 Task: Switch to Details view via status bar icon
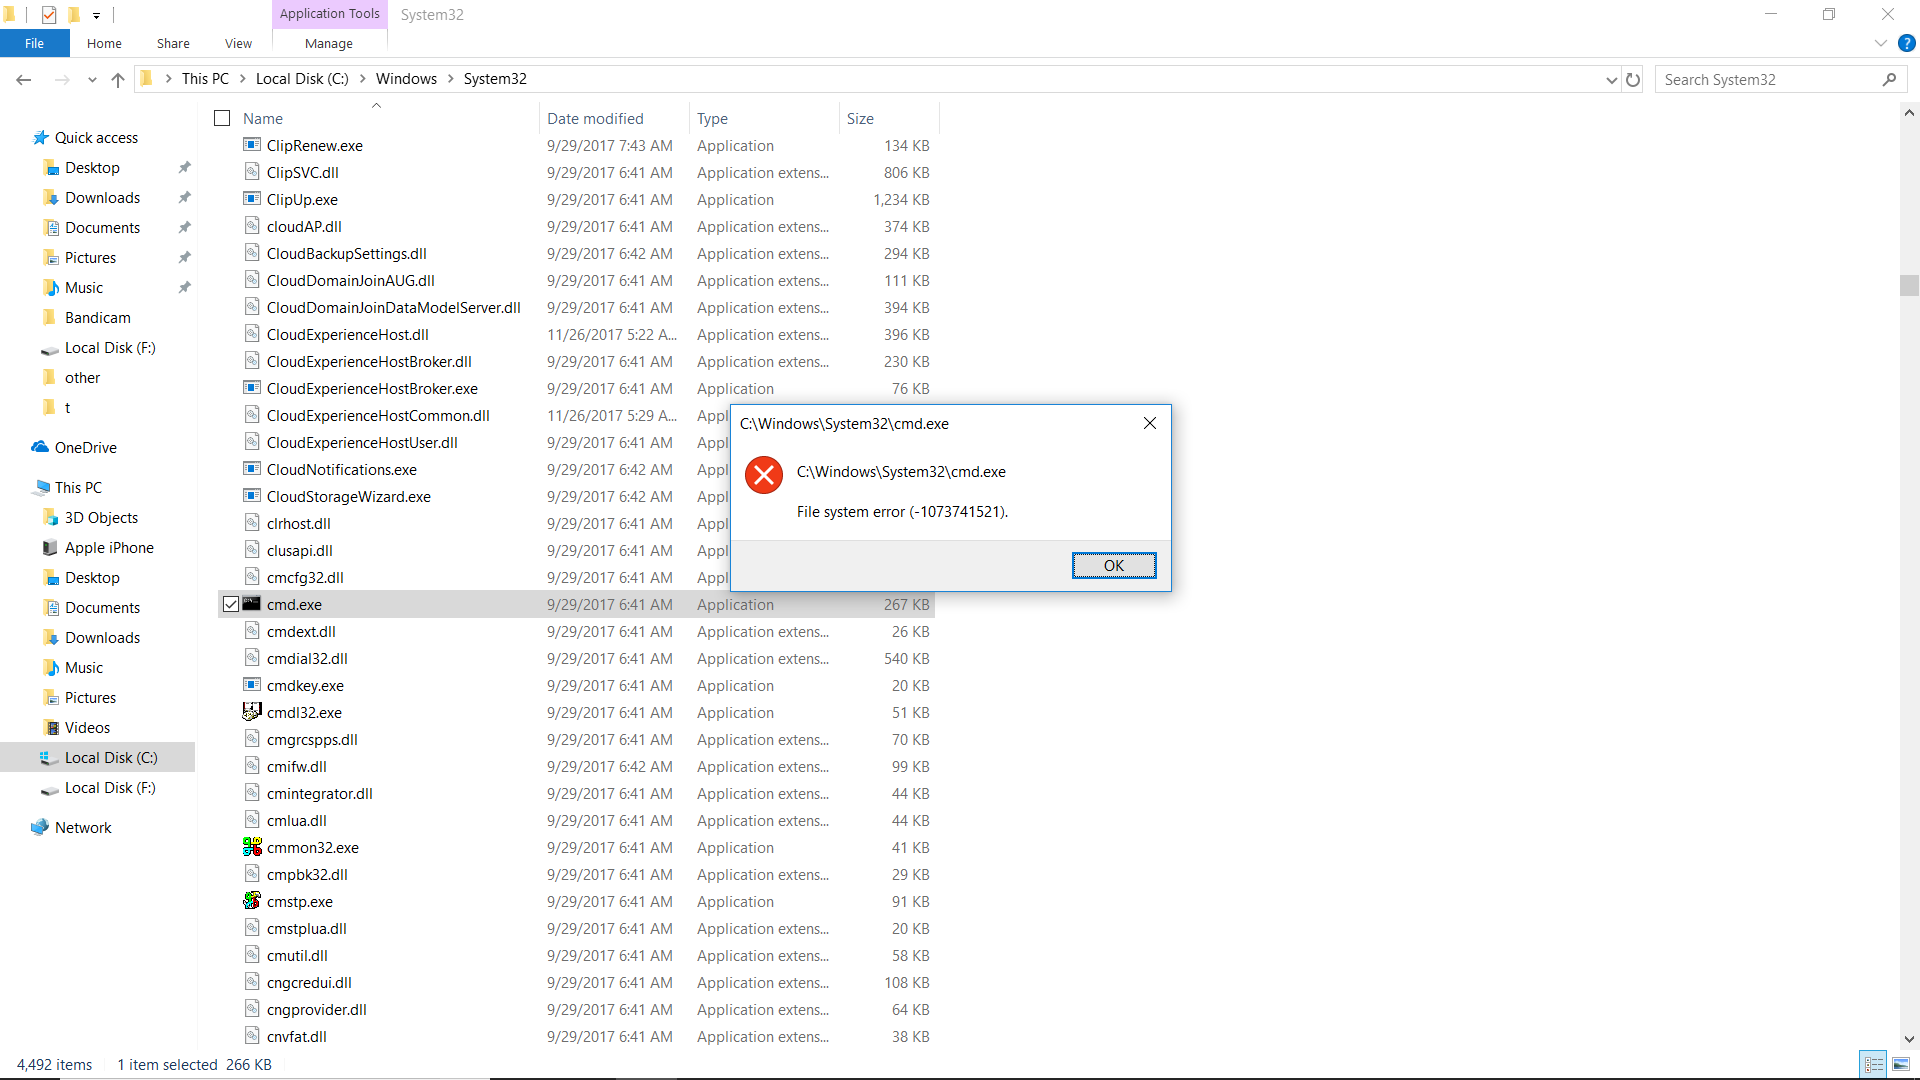pyautogui.click(x=1874, y=1065)
